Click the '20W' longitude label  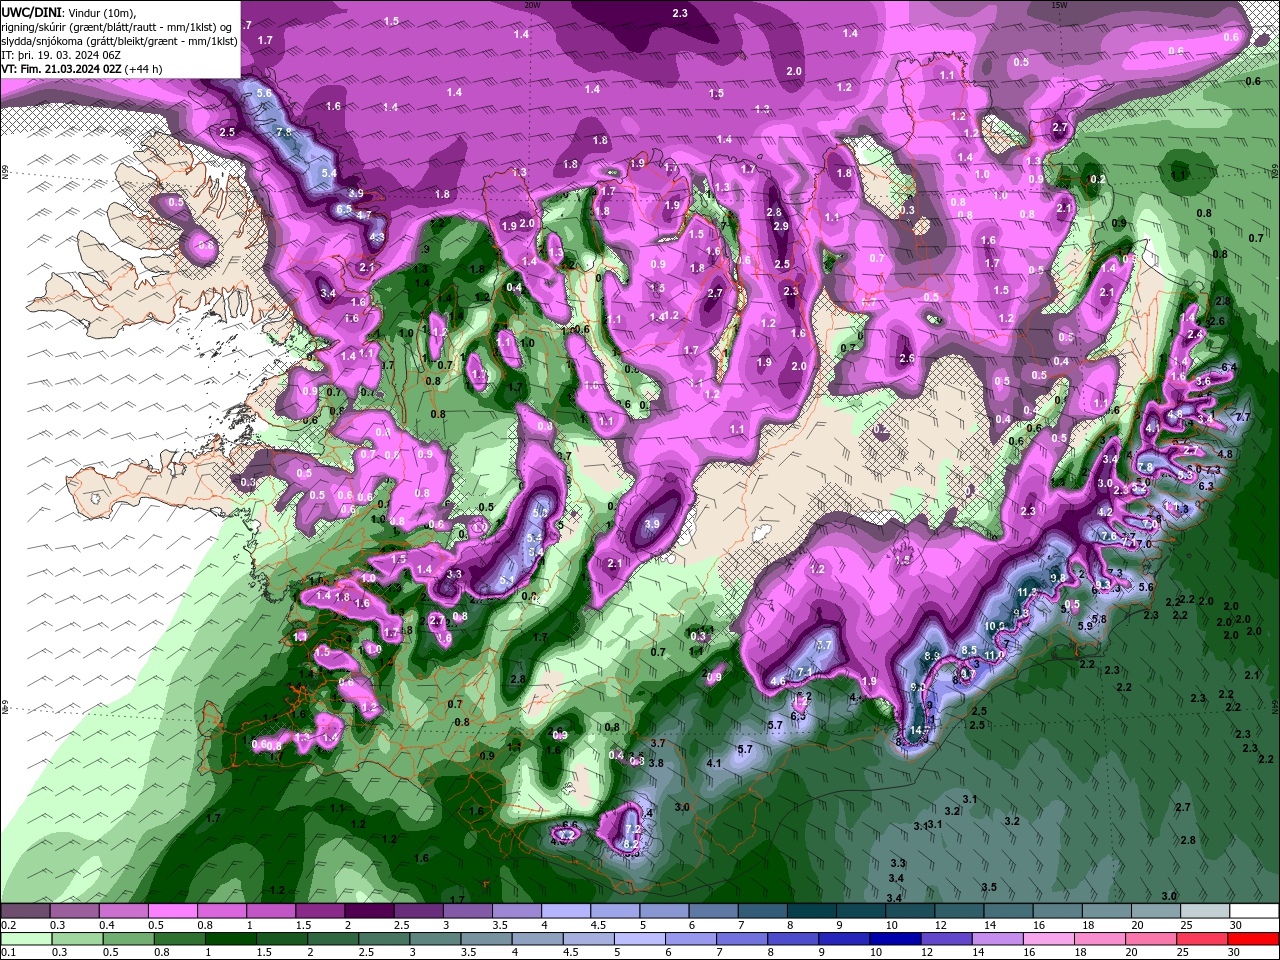532,5
